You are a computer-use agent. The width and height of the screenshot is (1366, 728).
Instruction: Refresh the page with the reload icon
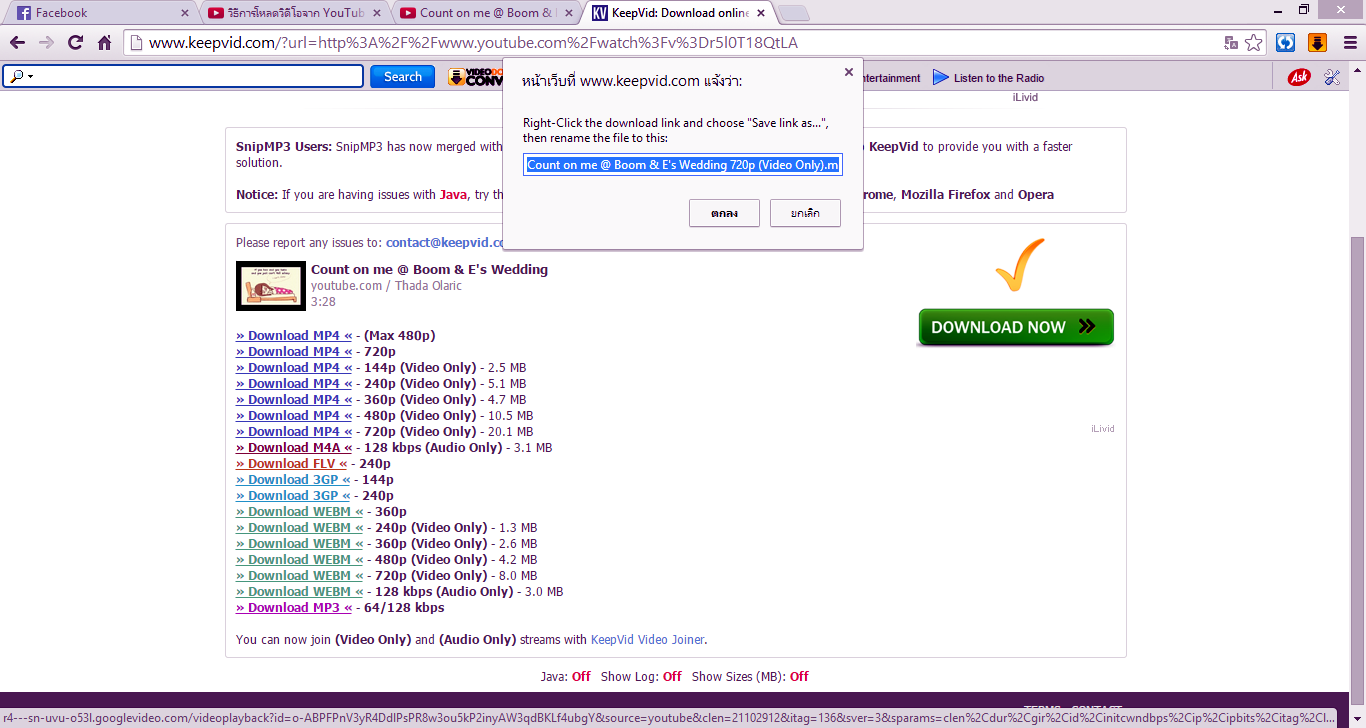[74, 43]
